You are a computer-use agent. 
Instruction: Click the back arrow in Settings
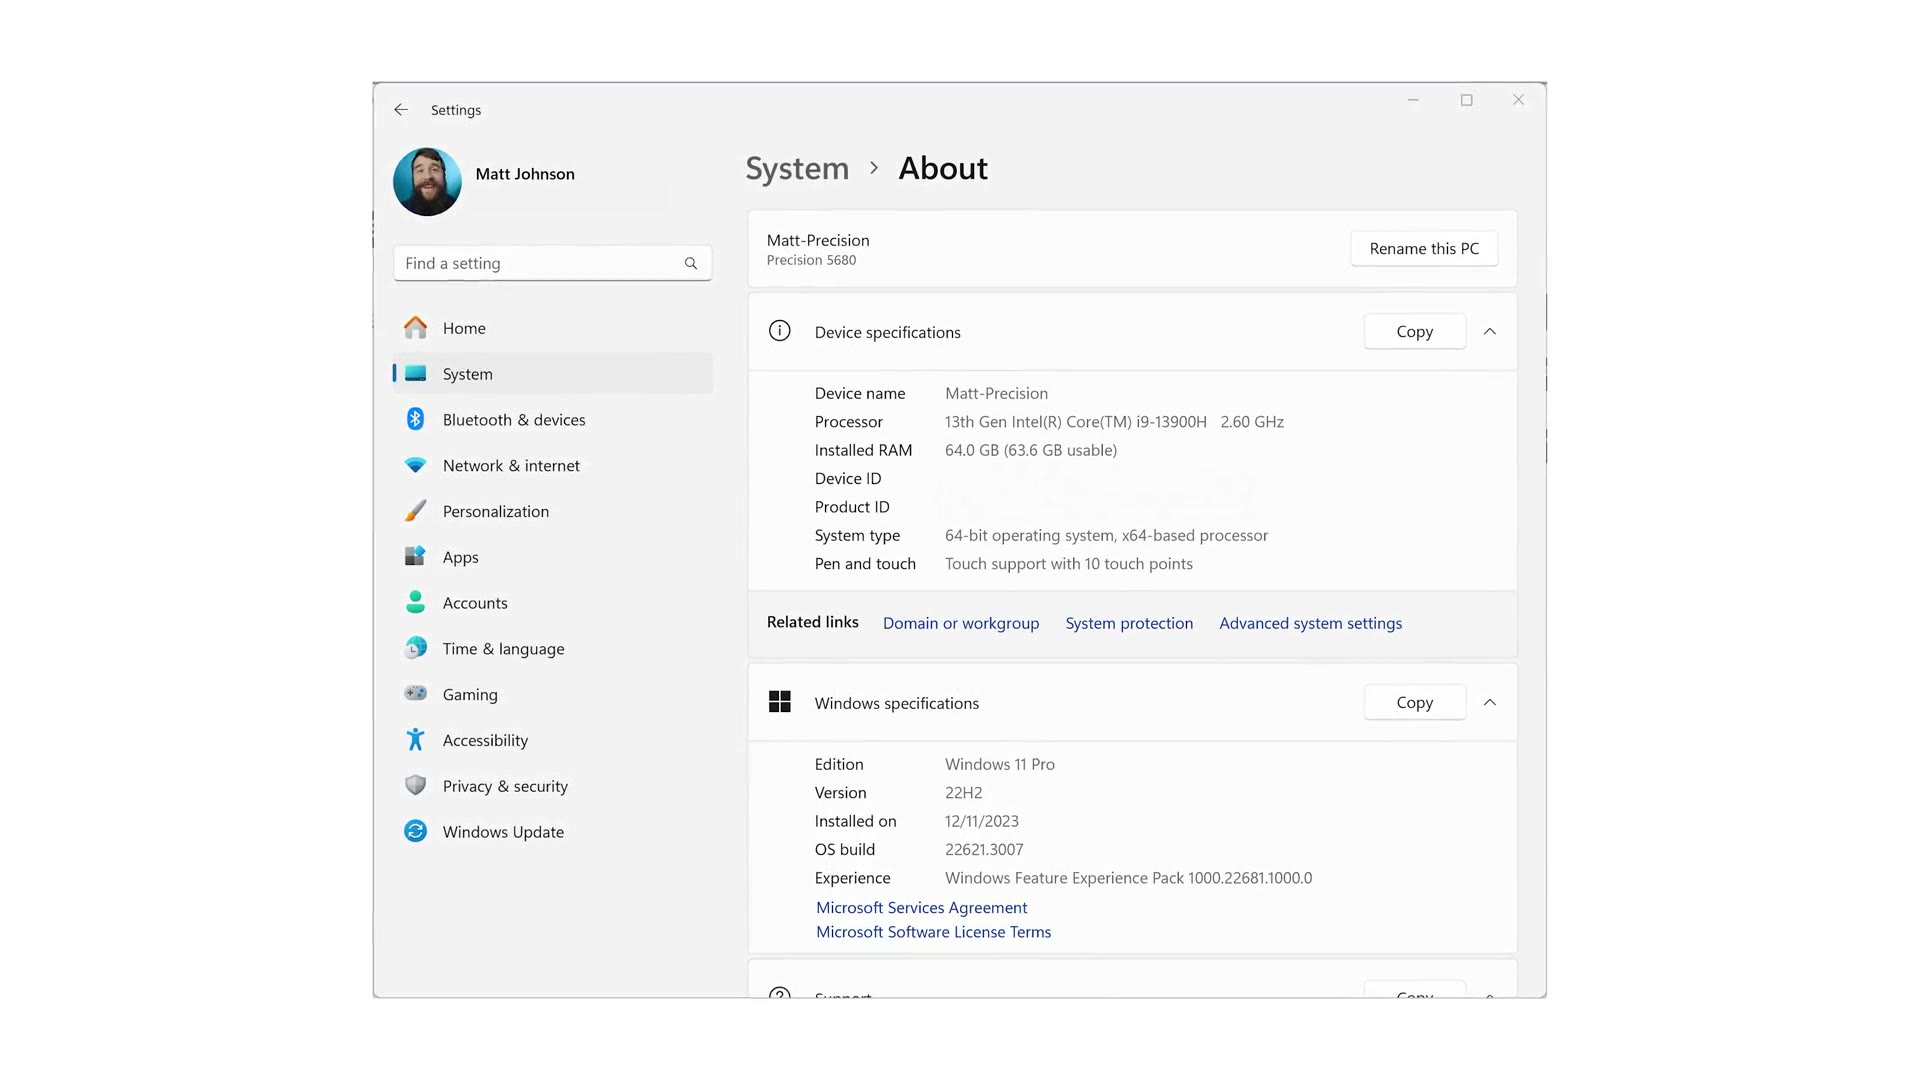tap(401, 110)
